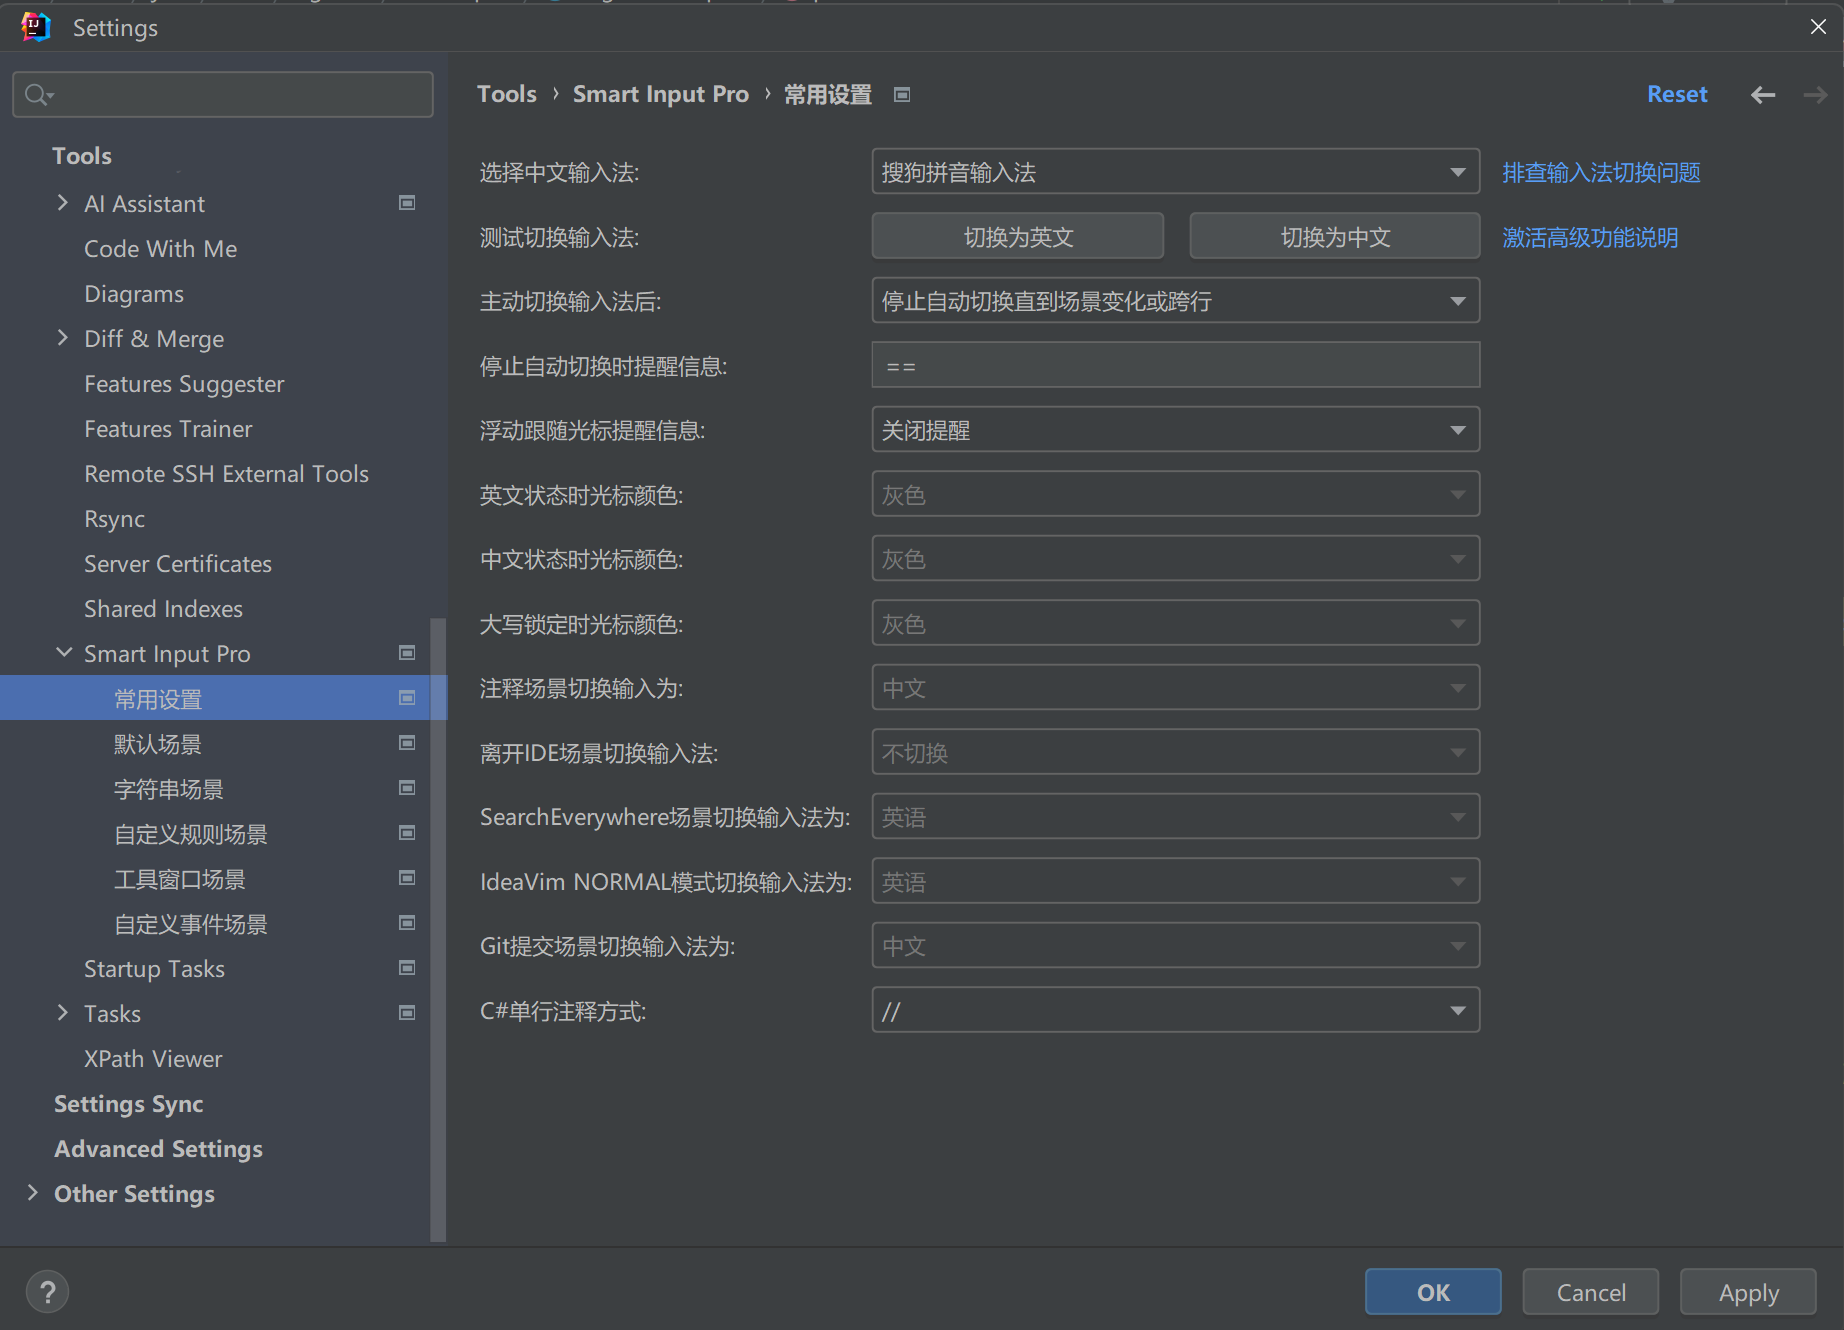This screenshot has height=1330, width=1844.
Task: Select Features Suggester in the tree
Action: coord(184,383)
